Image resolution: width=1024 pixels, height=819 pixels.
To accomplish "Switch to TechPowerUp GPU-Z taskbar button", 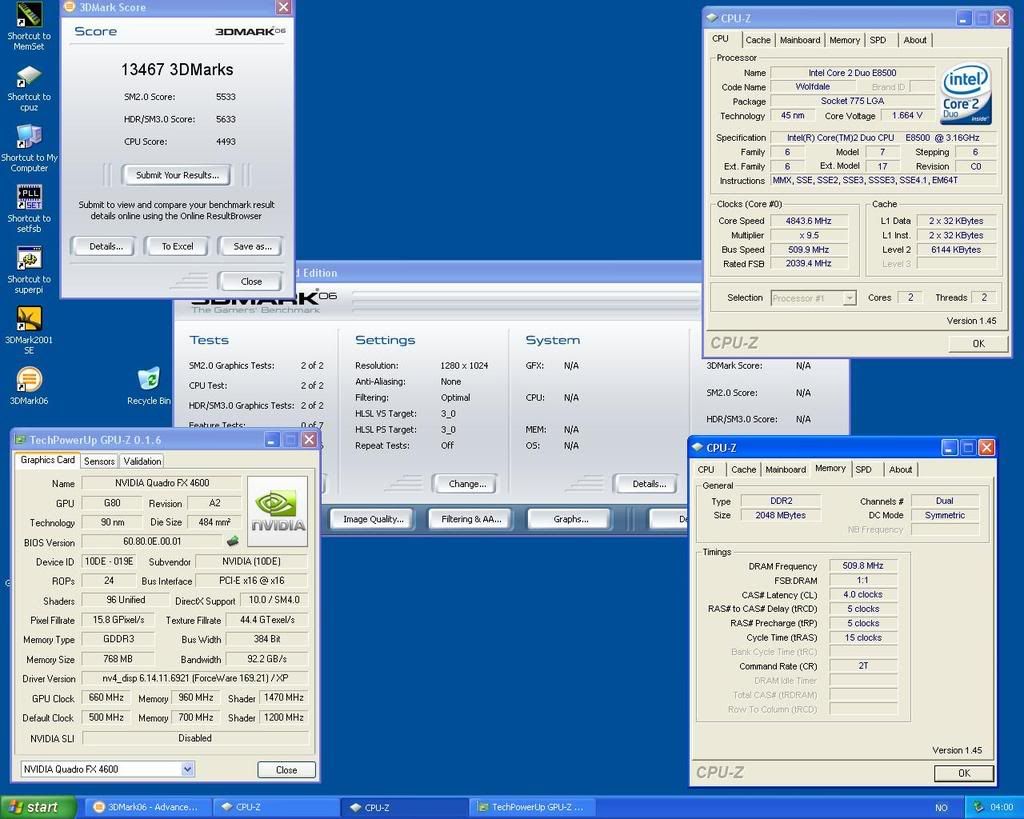I will [x=530, y=807].
